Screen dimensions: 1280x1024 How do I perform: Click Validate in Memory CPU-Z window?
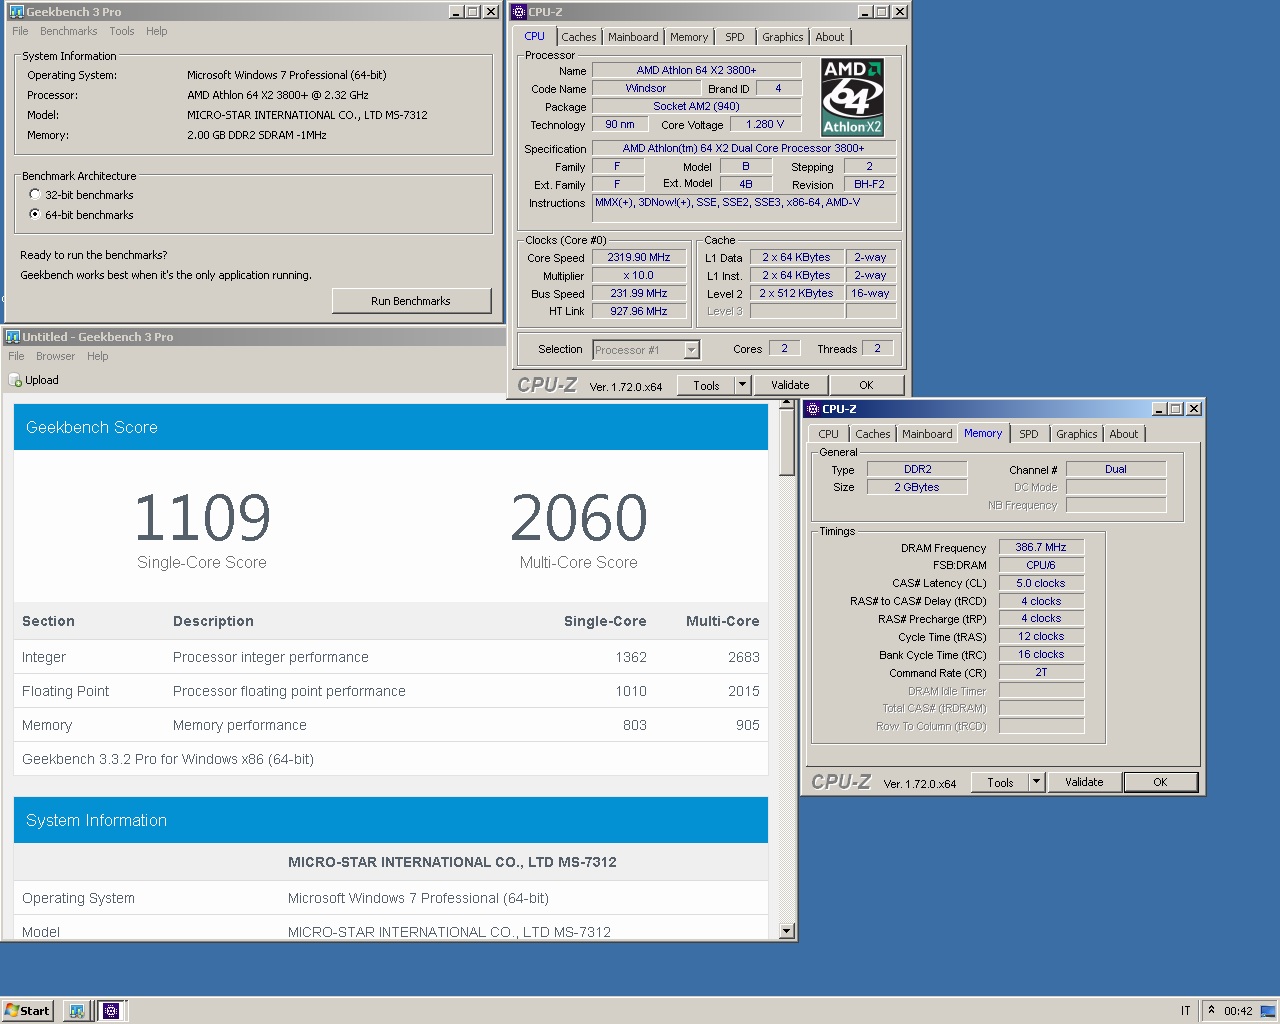[x=1084, y=782]
